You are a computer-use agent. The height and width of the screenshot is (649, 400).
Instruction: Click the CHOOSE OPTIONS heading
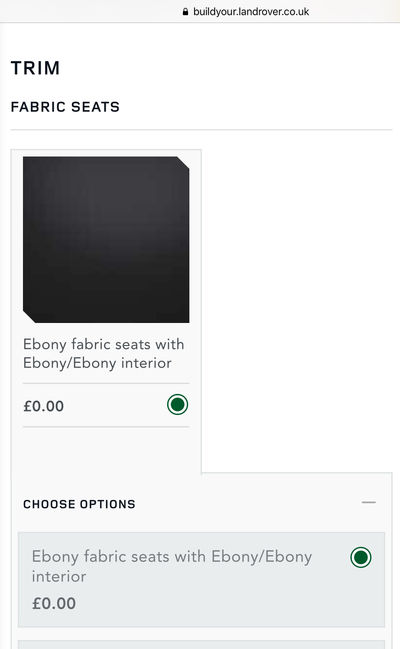[79, 504]
